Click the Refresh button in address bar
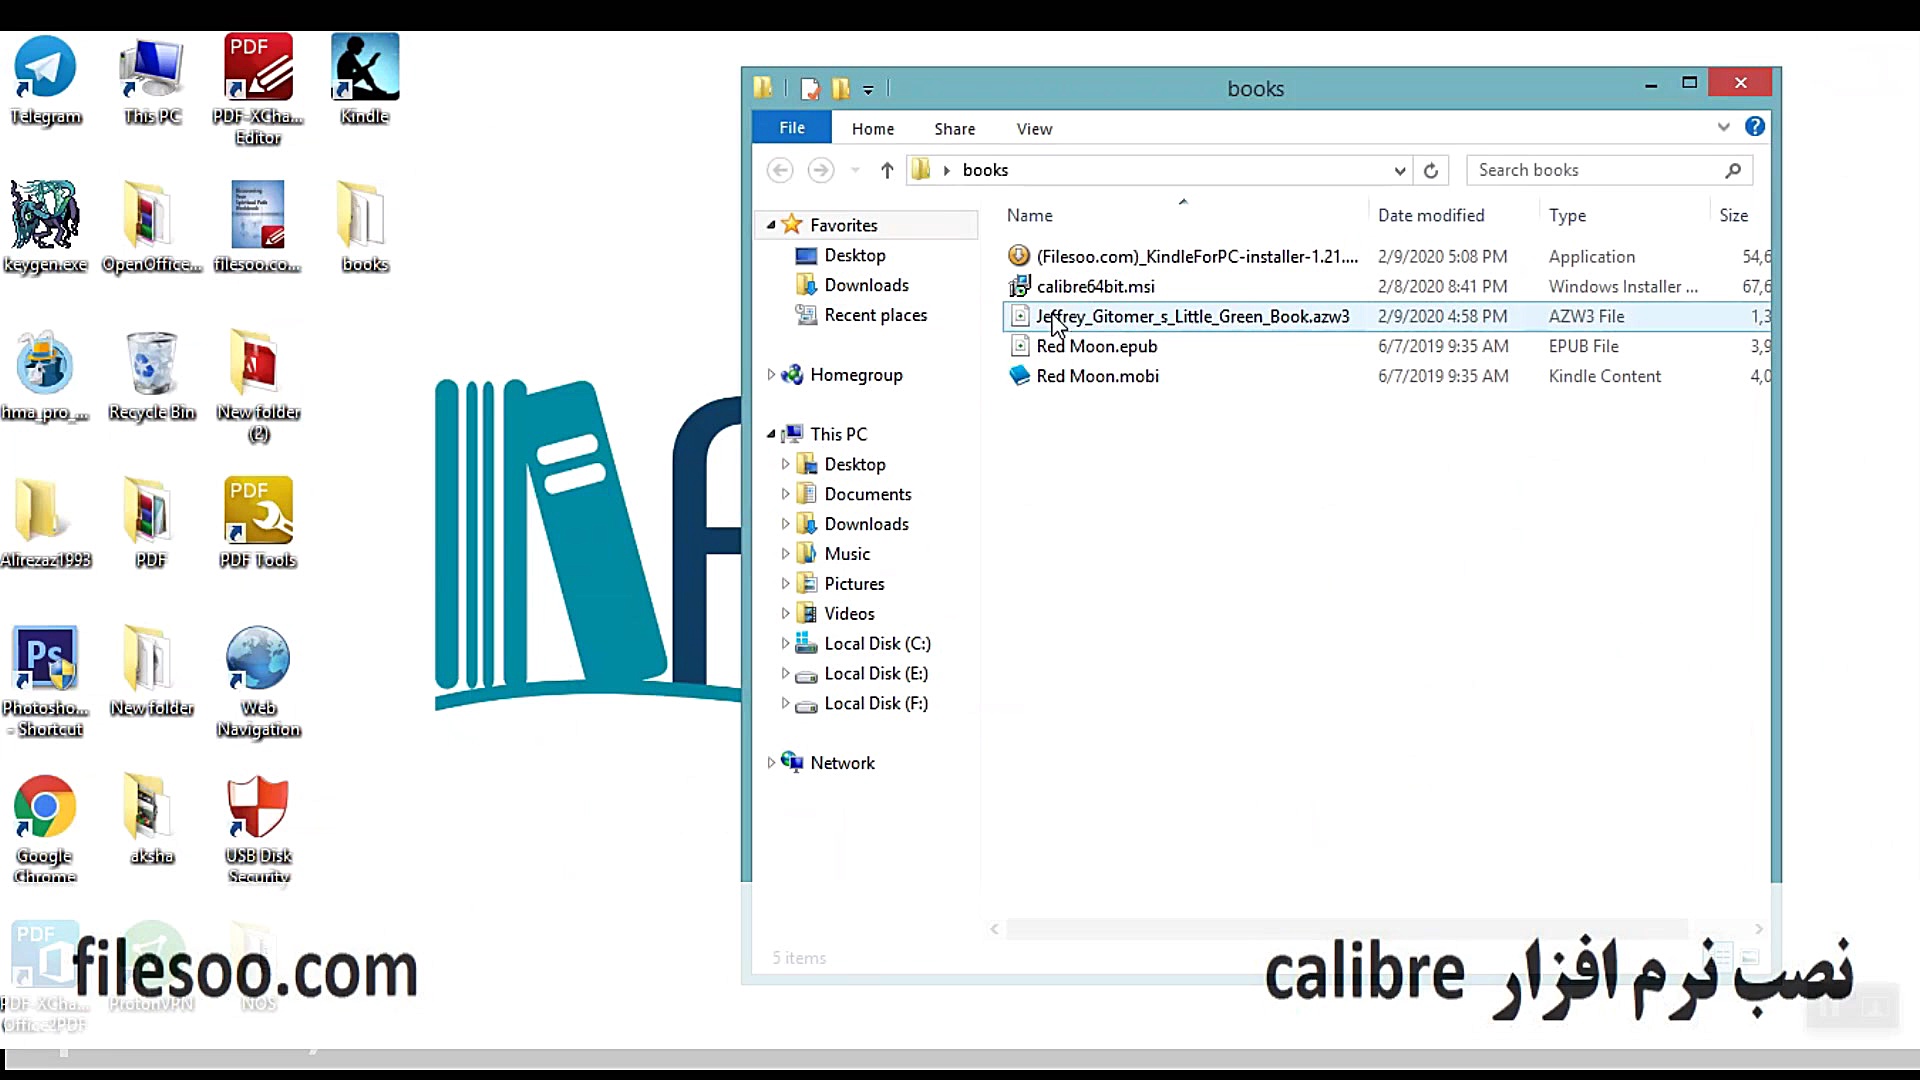Image resolution: width=1920 pixels, height=1080 pixels. pos(1431,171)
